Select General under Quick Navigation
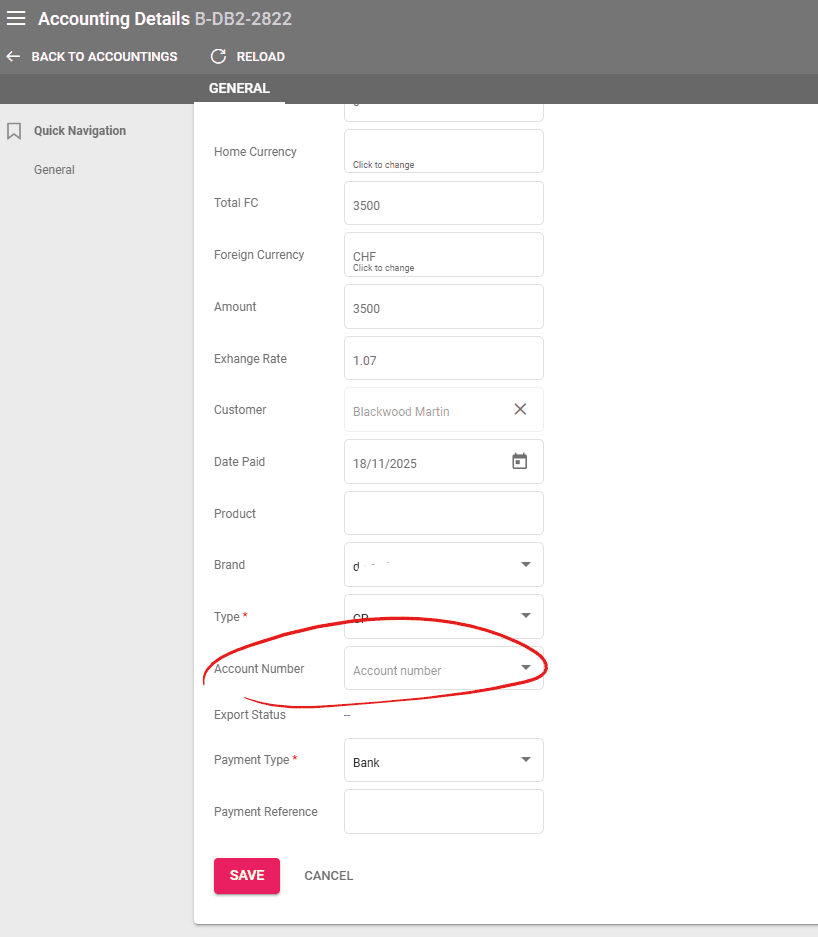 (x=54, y=169)
